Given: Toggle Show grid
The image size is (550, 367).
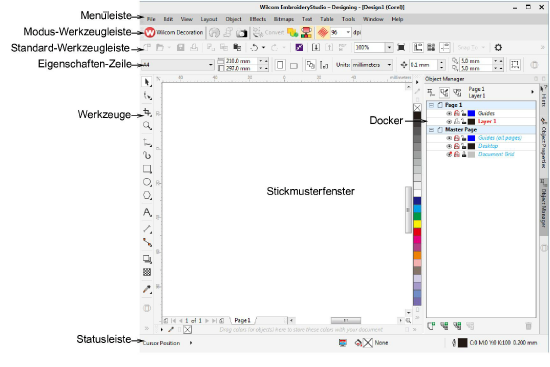Looking at the screenshot, I should click(x=431, y=47).
